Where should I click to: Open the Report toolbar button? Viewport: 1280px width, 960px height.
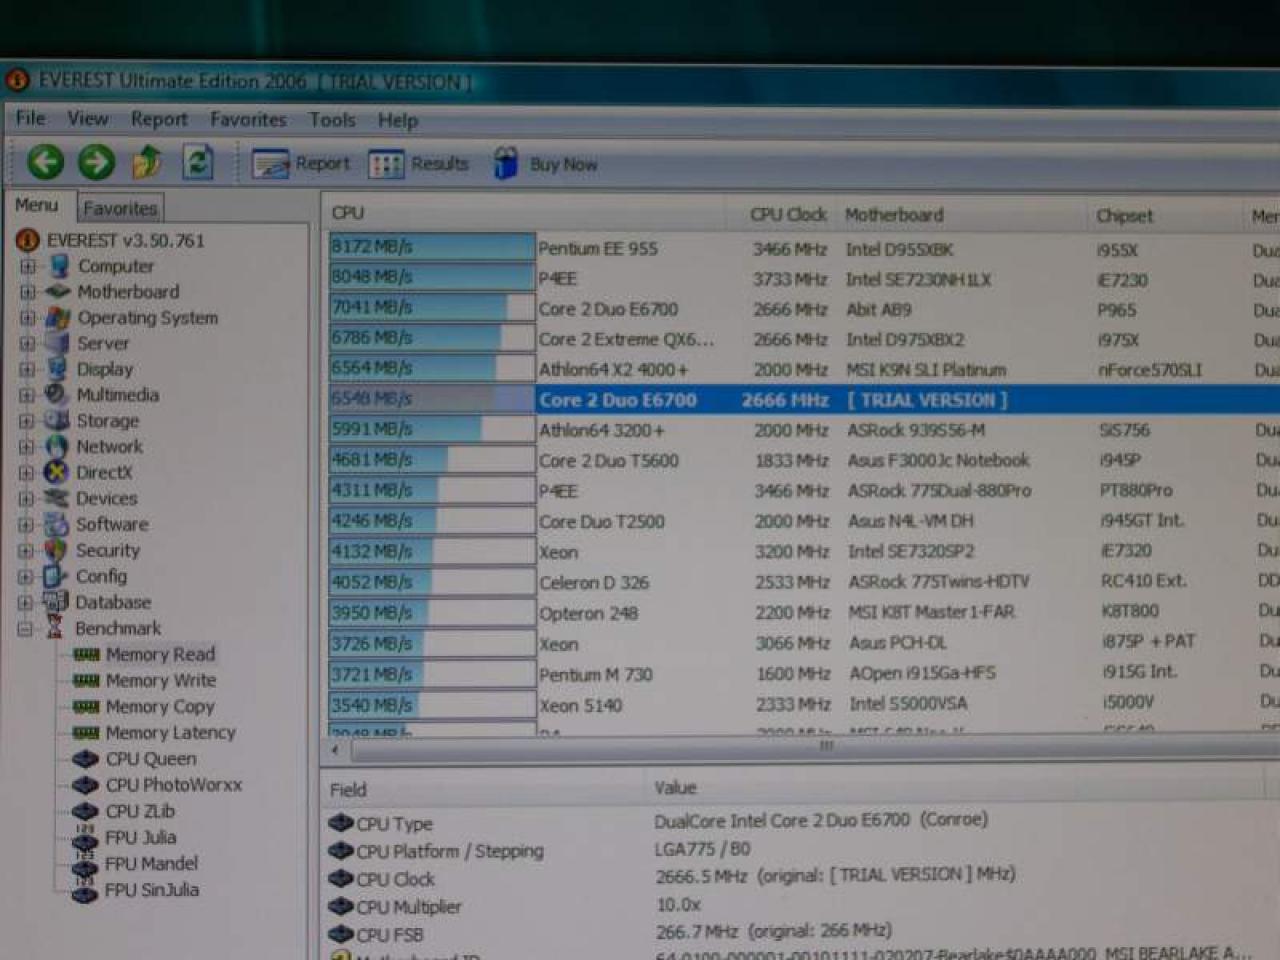click(x=301, y=164)
